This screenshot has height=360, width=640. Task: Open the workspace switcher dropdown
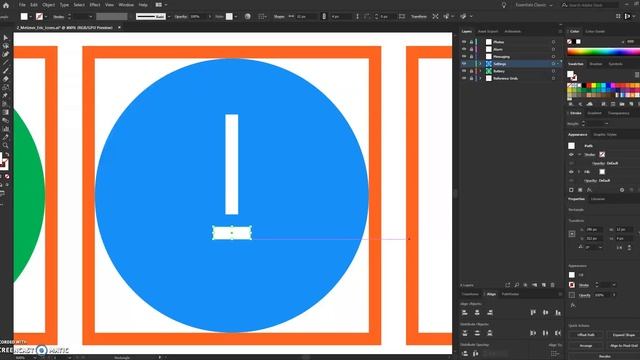tap(533, 5)
